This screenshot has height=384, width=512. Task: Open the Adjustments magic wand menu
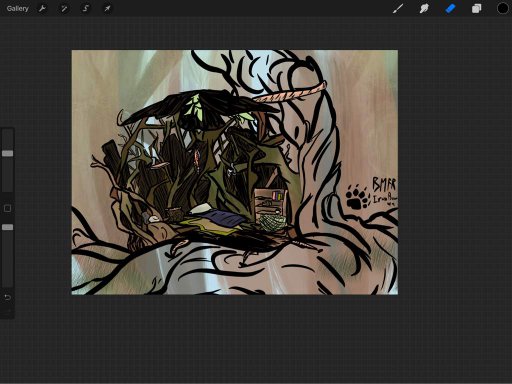64,8
